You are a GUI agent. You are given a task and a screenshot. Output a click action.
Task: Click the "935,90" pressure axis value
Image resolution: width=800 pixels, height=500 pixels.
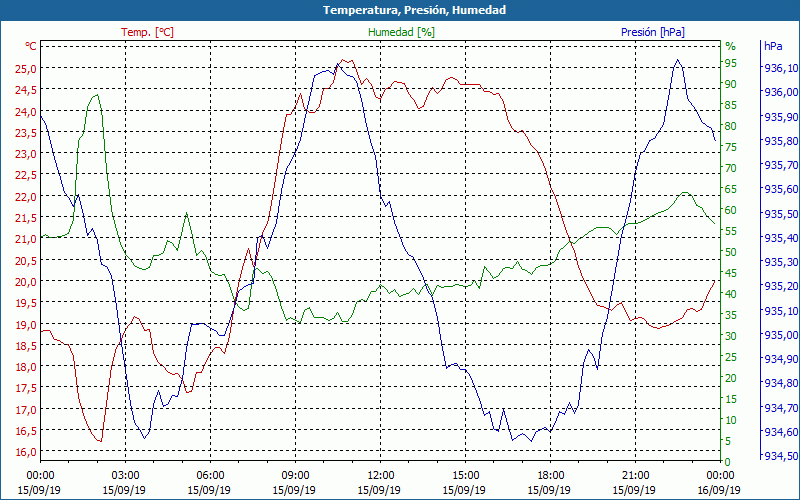tap(781, 117)
